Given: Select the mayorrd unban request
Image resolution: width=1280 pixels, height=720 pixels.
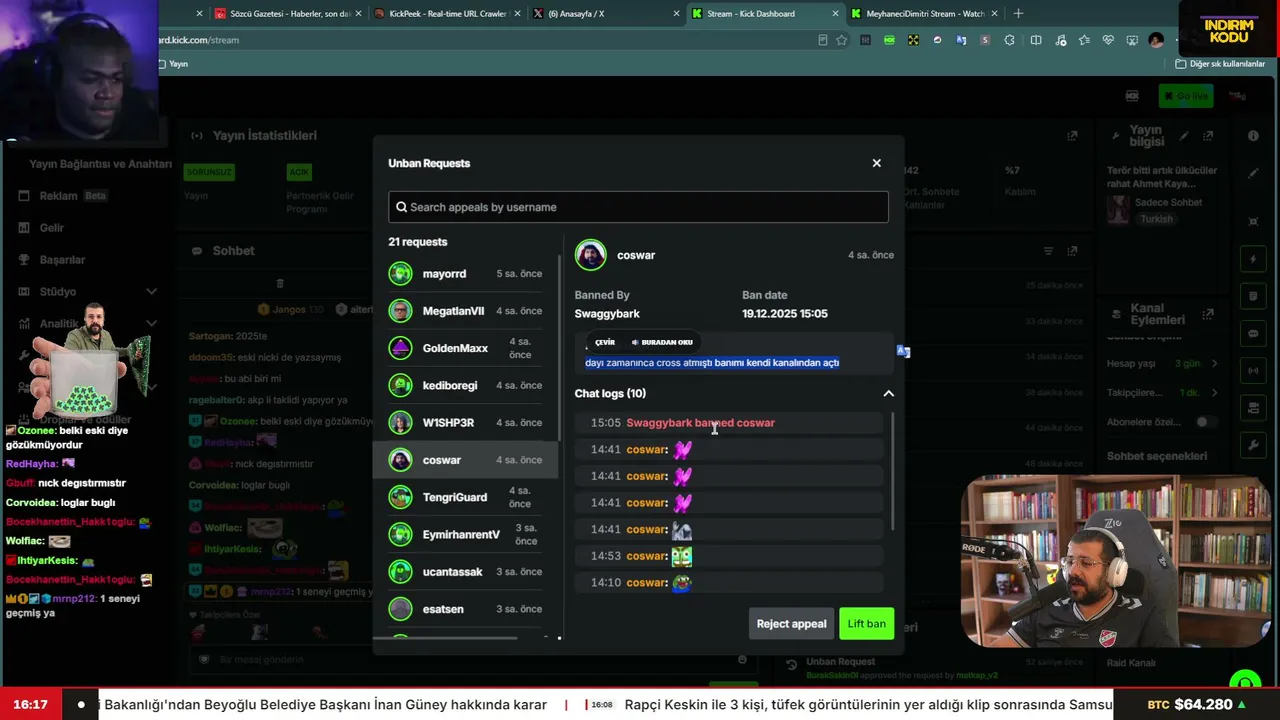Looking at the screenshot, I should pyautogui.click(x=465, y=274).
